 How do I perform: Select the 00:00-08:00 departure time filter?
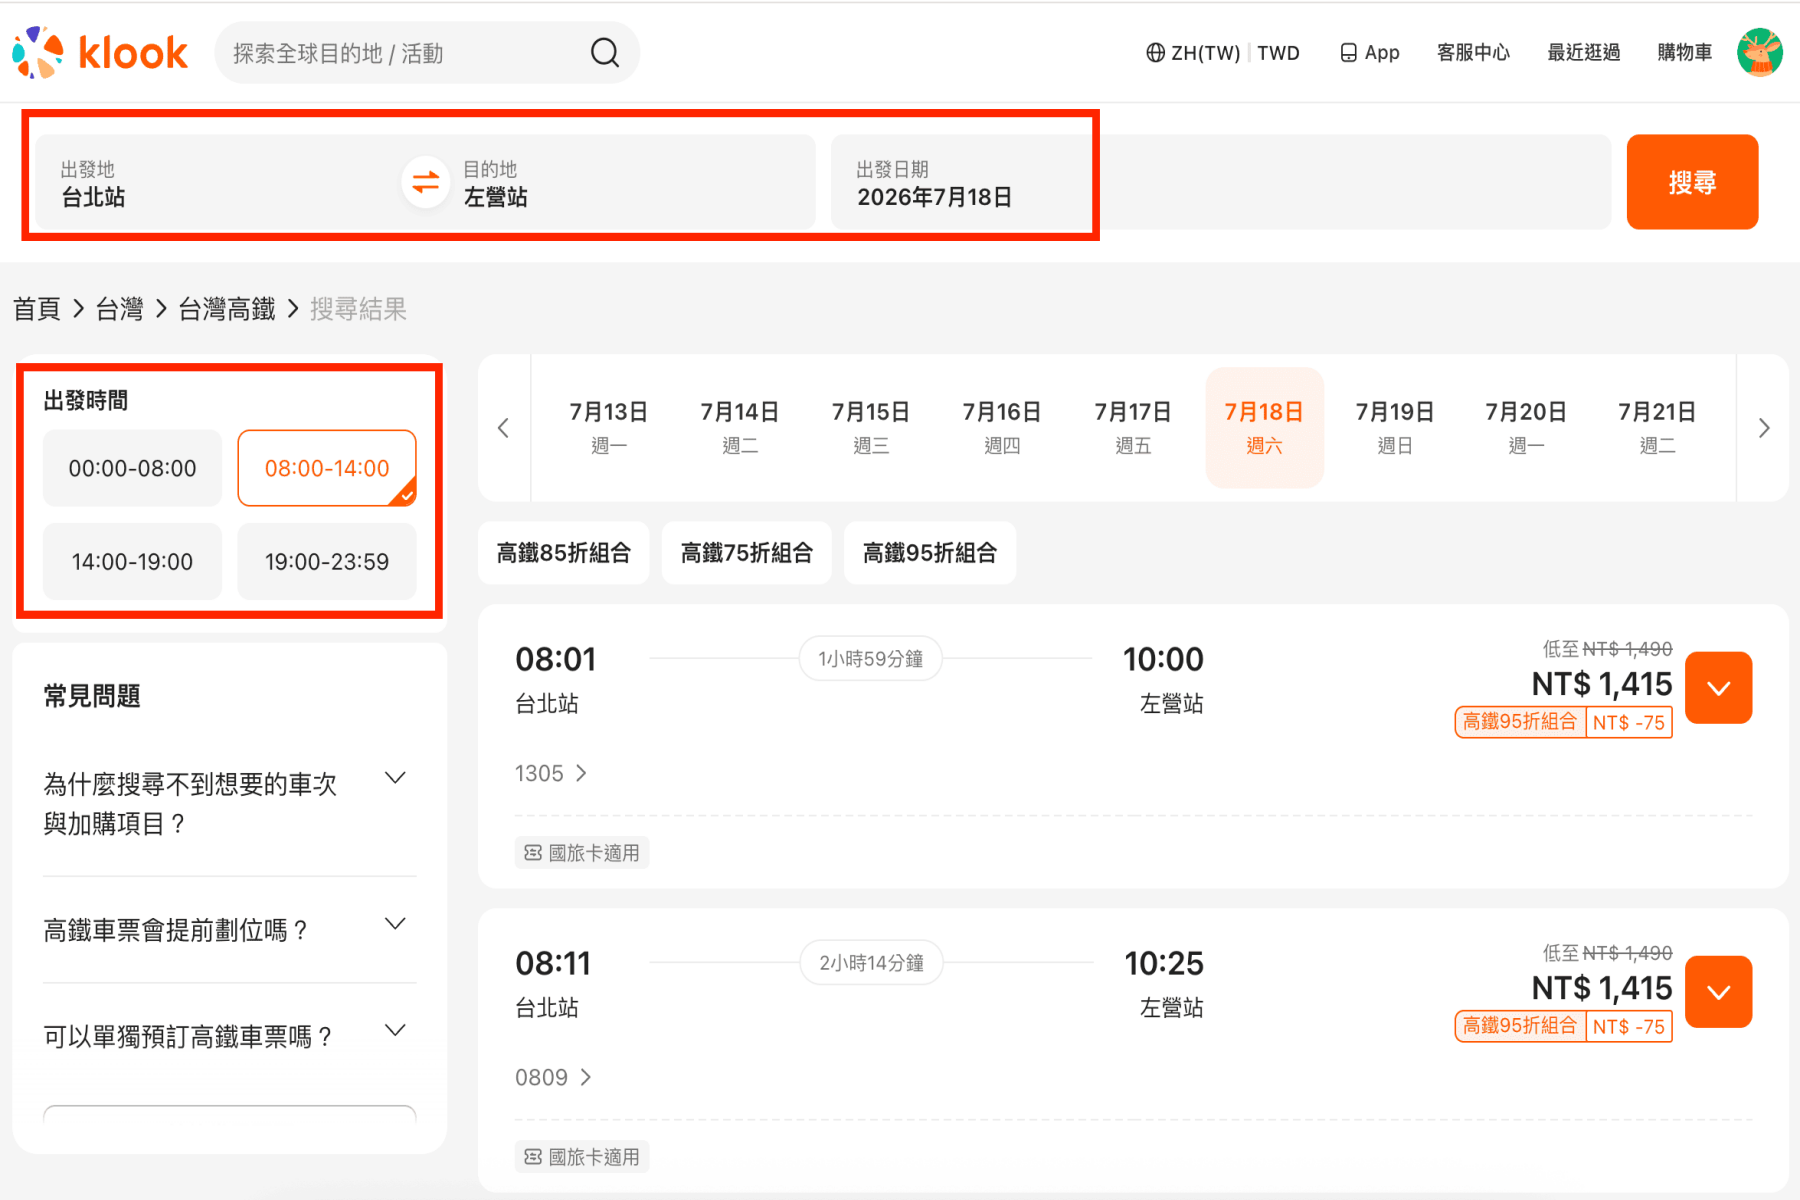point(132,468)
